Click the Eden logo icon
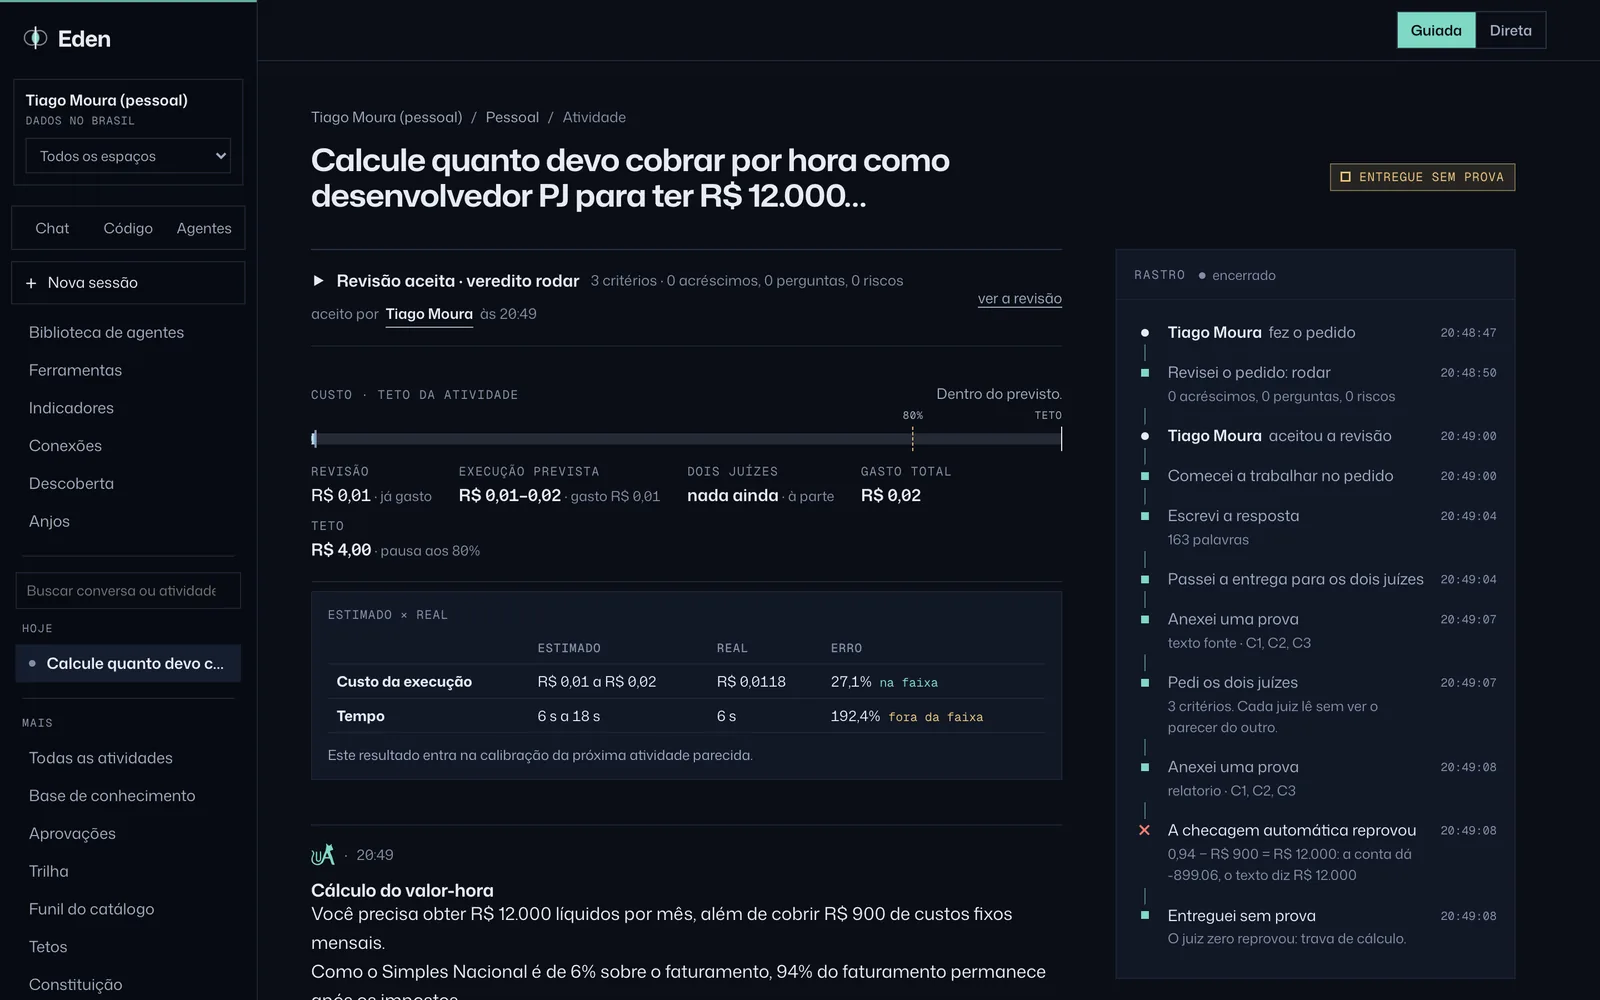 pos(36,38)
